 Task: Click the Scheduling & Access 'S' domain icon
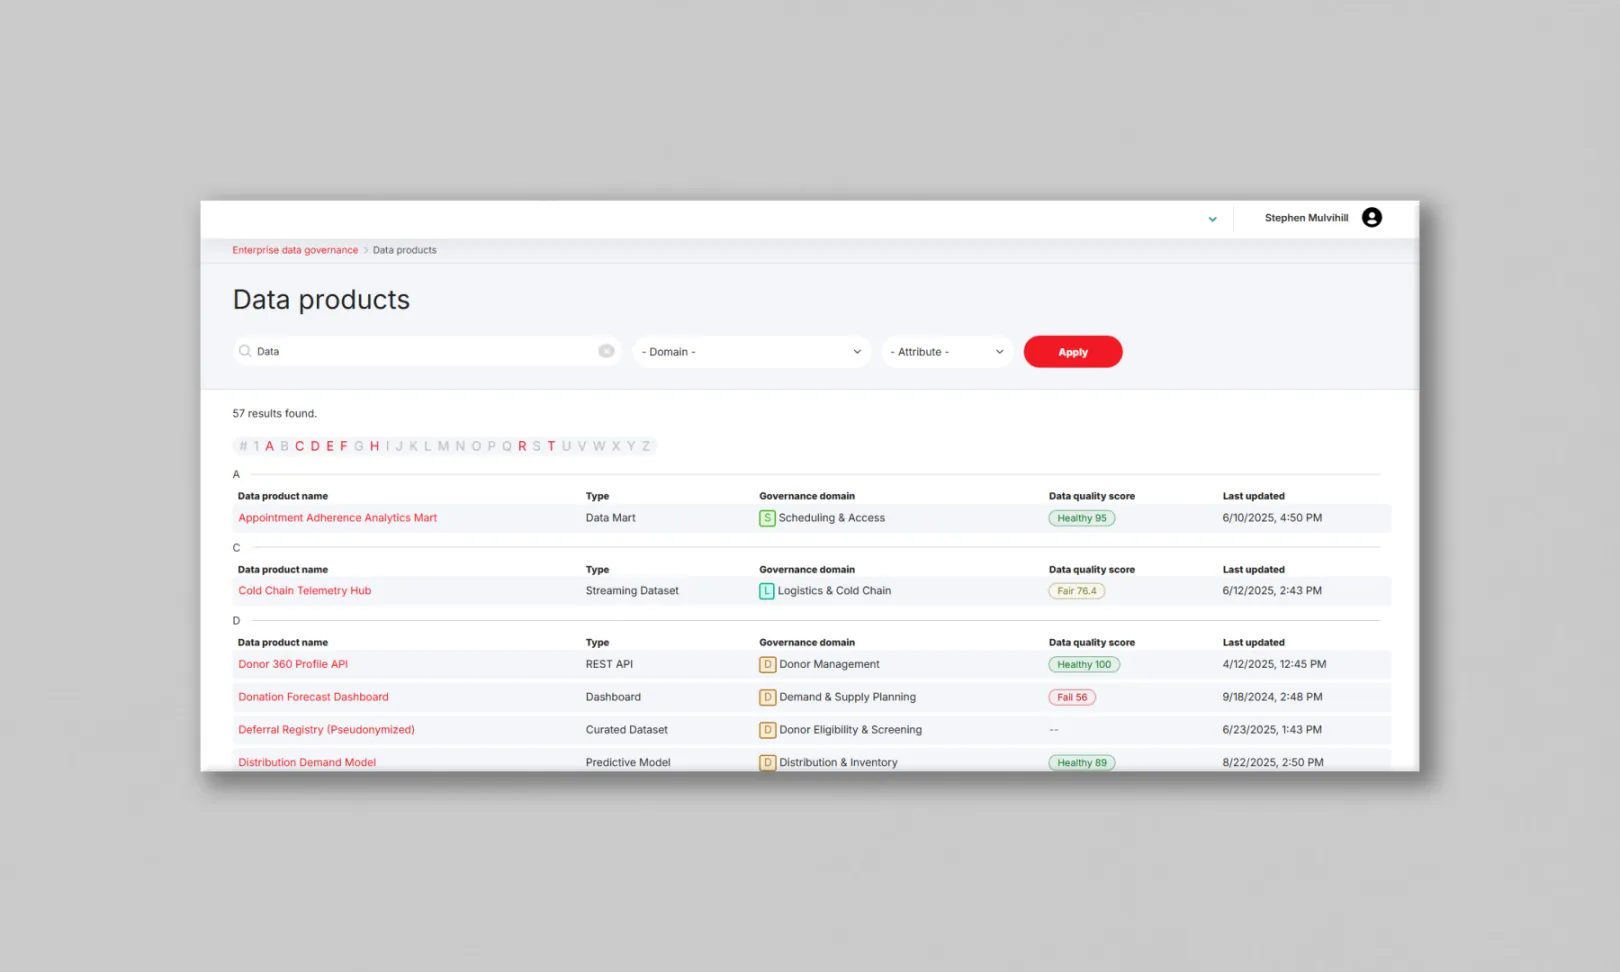pos(766,518)
